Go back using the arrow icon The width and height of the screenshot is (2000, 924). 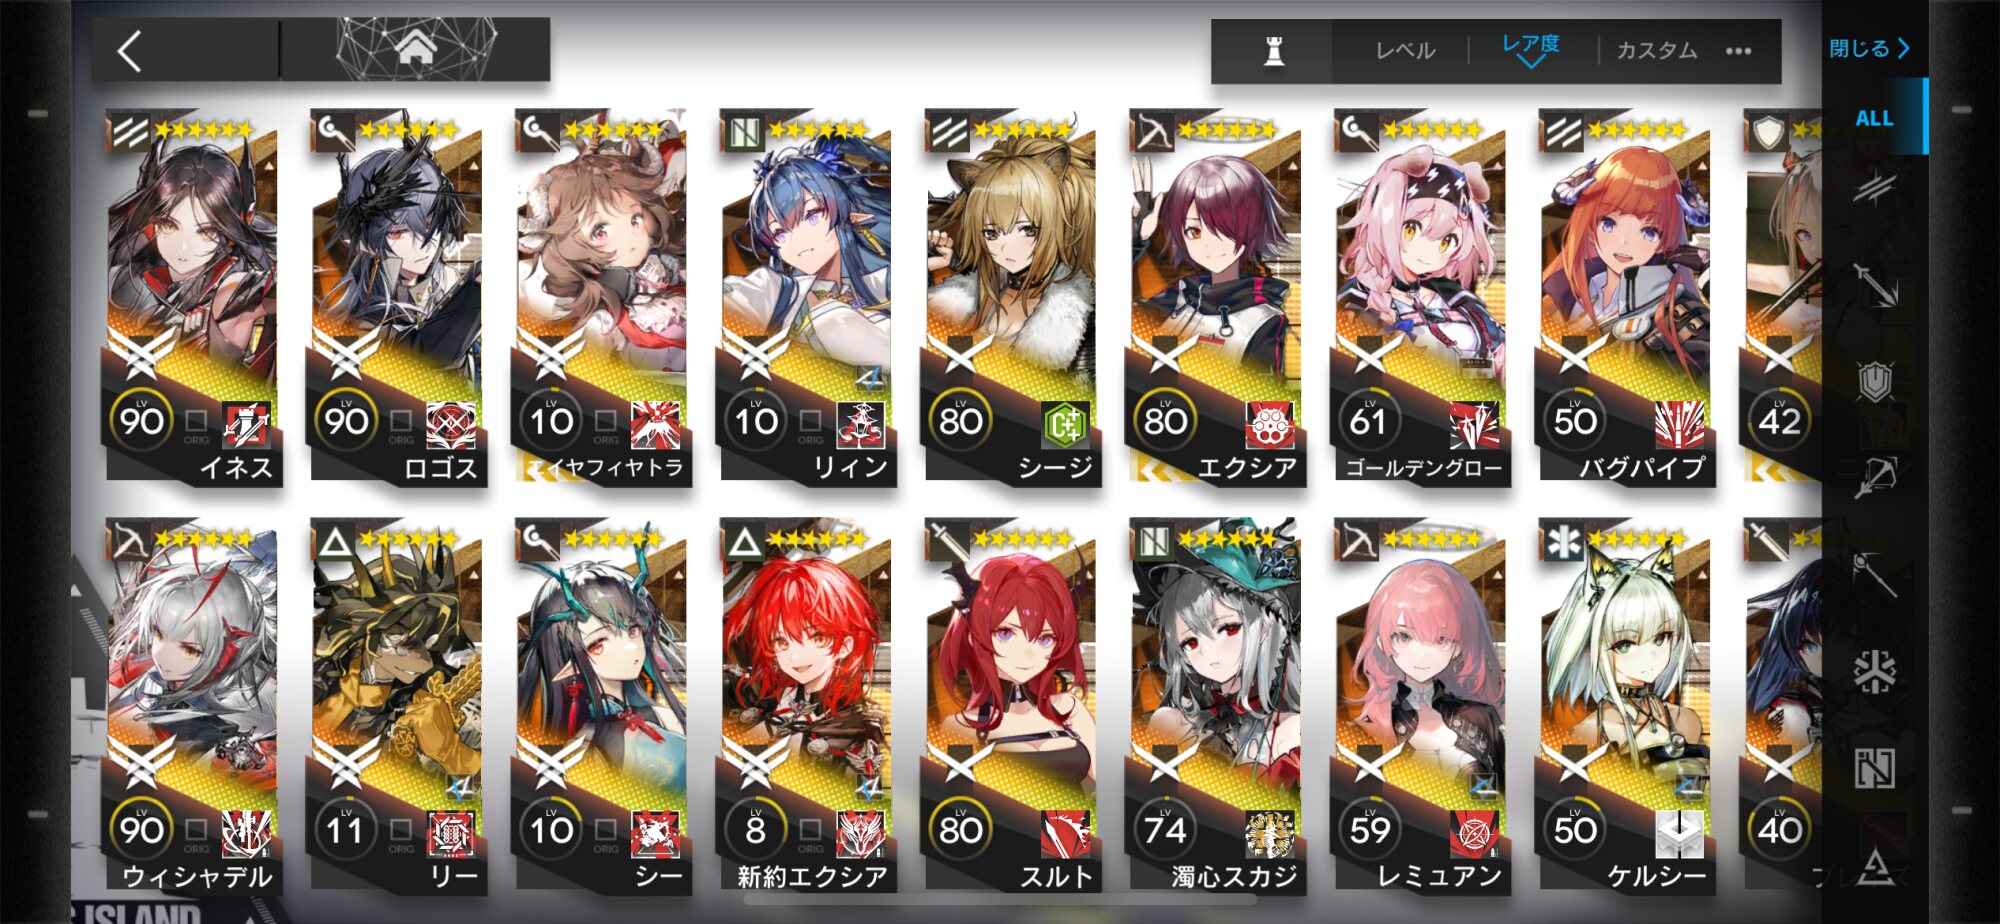coord(130,50)
